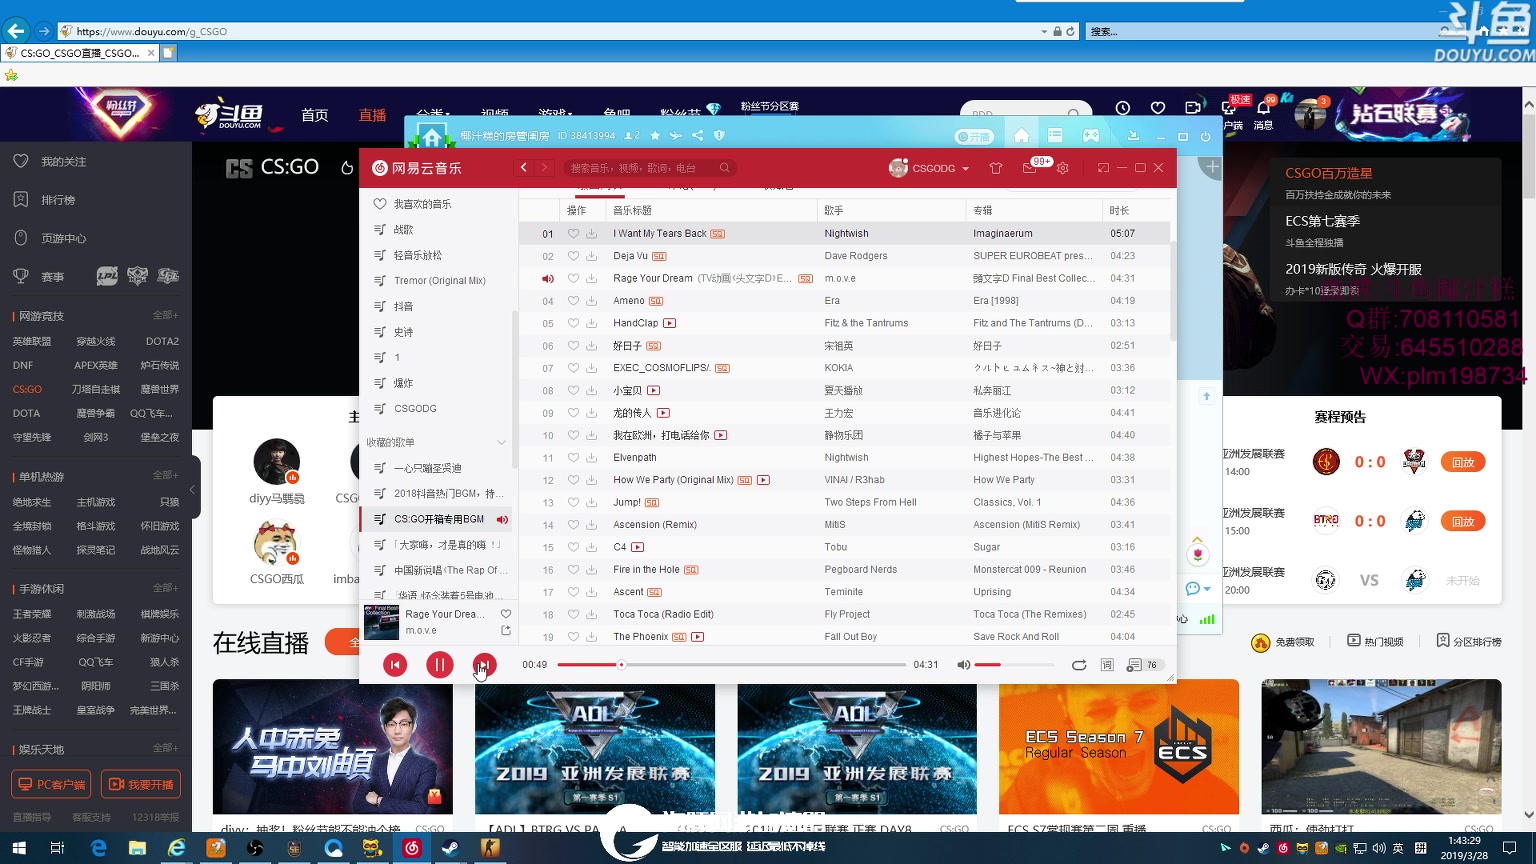The height and width of the screenshot is (864, 1536).
Task: Open File Explorer from the taskbar
Action: pos(137,848)
